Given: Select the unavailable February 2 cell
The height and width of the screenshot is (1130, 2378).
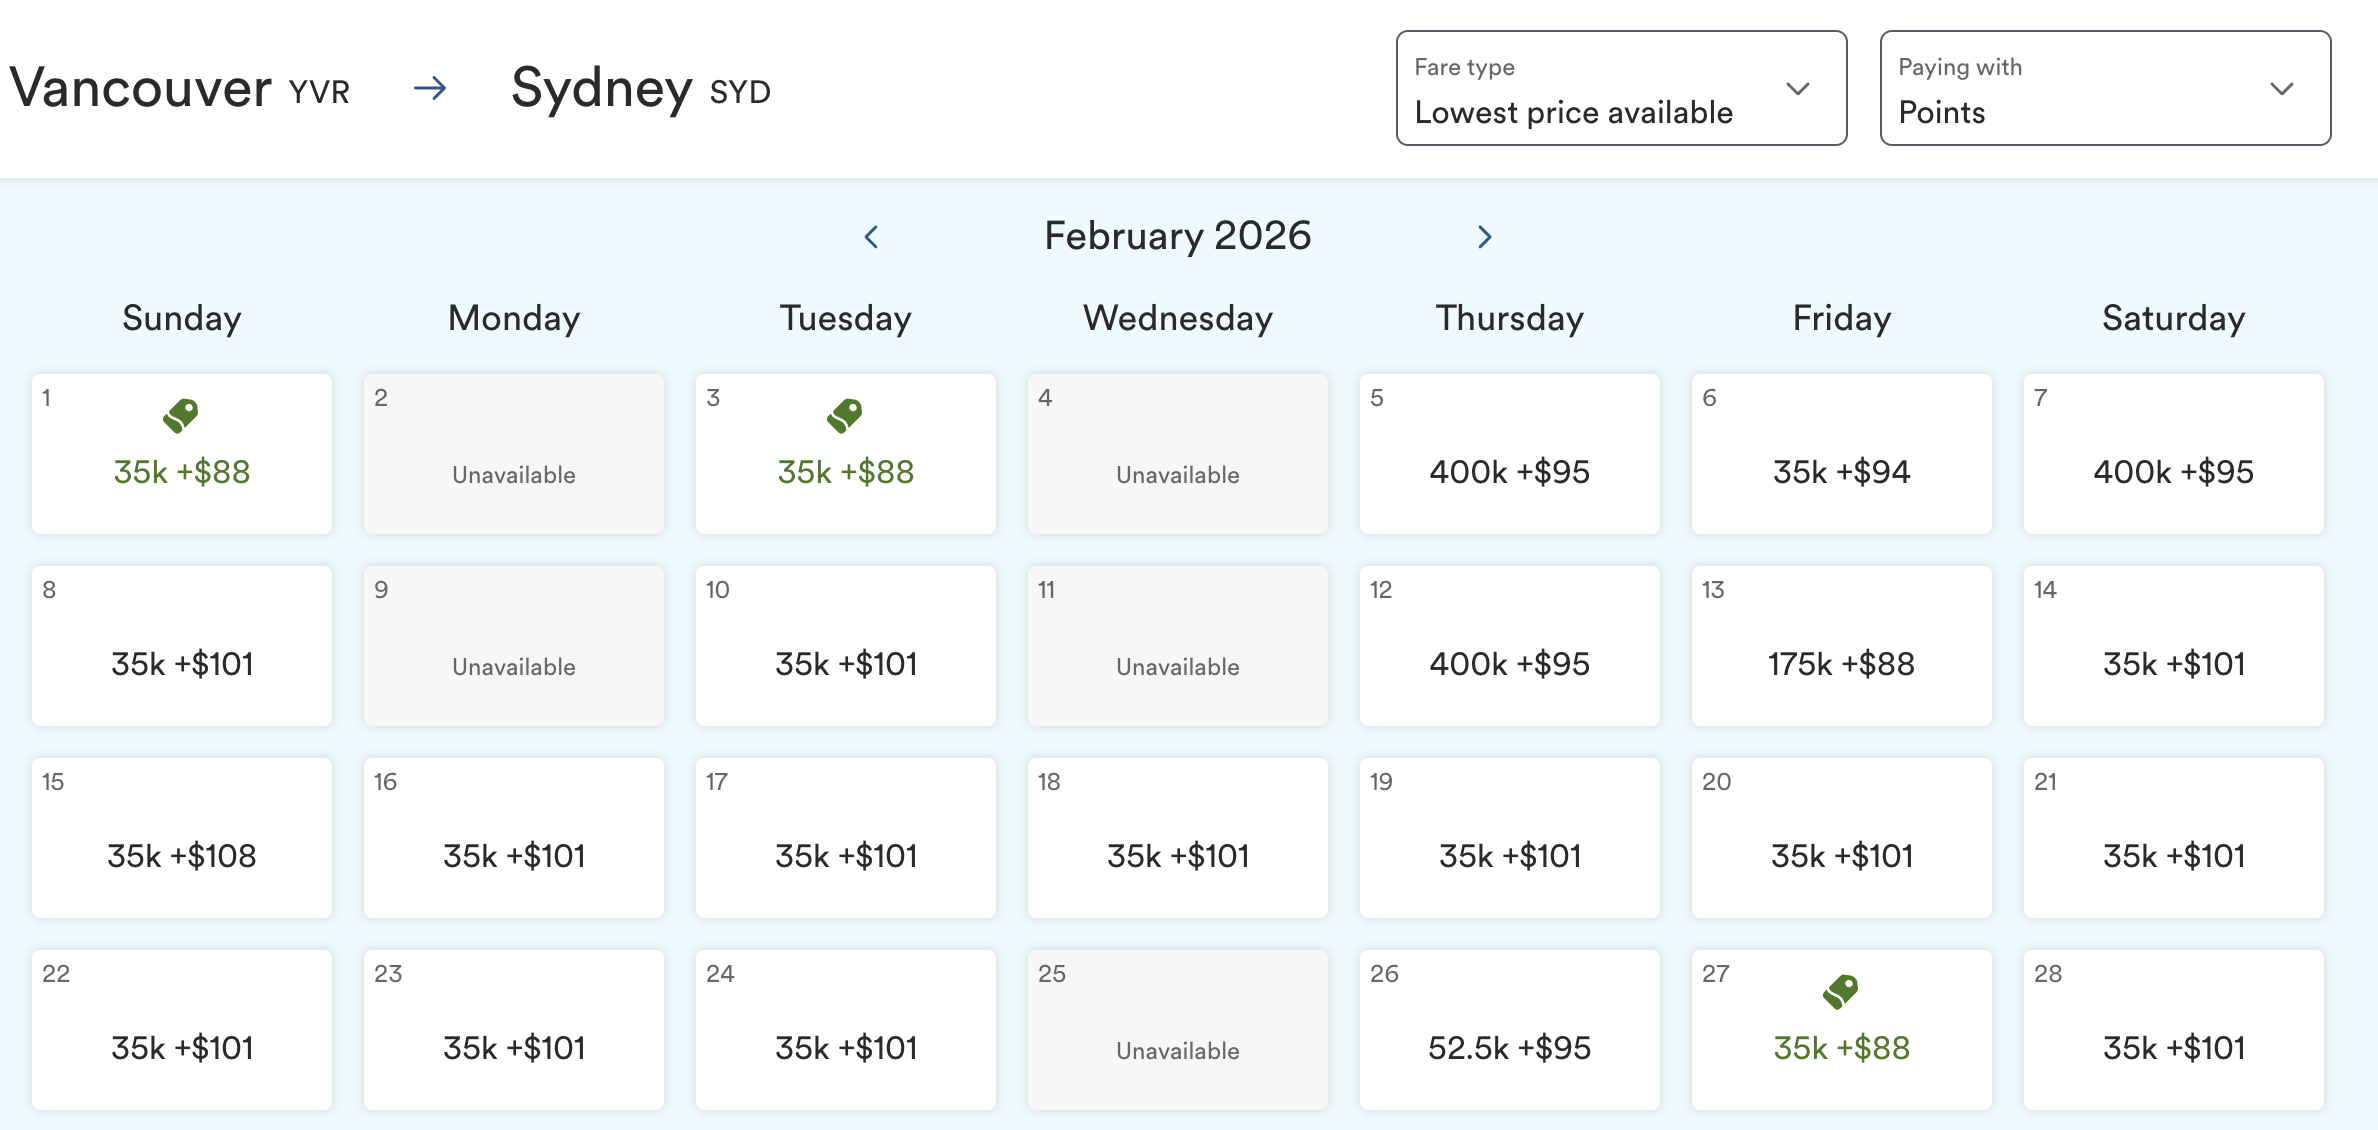Looking at the screenshot, I should [x=514, y=455].
